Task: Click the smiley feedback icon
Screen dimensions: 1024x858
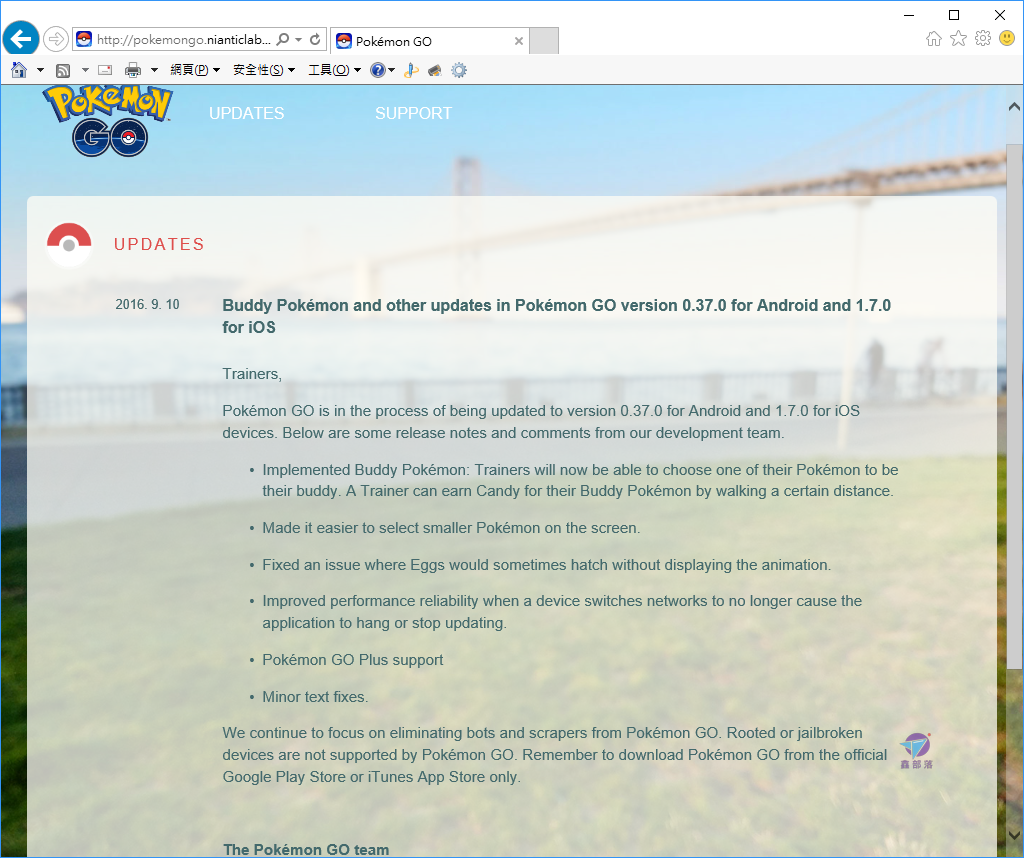Action: coord(1007,39)
